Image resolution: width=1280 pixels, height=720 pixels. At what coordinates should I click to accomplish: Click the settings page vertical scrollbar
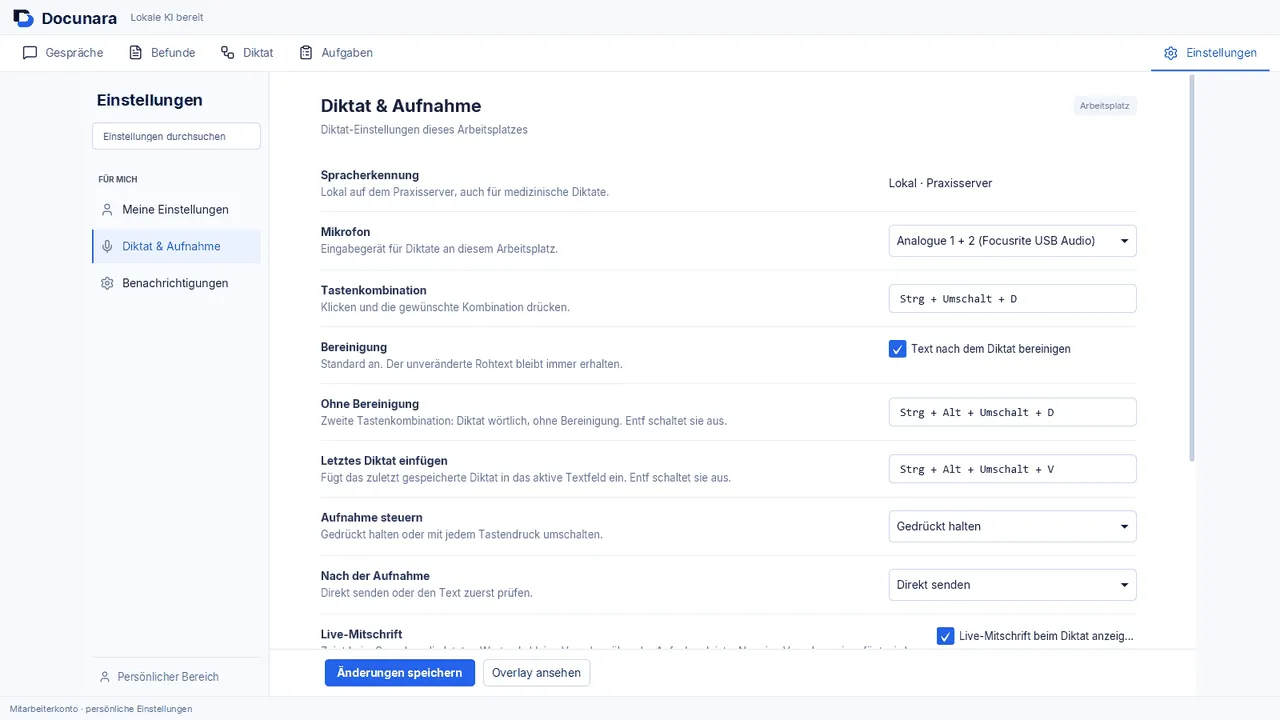tap(1192, 268)
